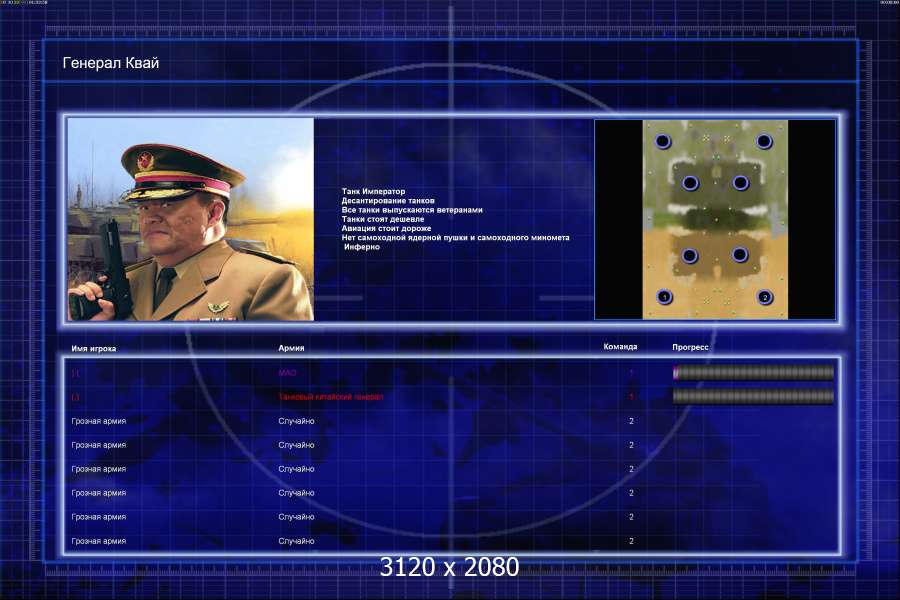
Task: Select the "Прогресс" column header
Action: 690,348
